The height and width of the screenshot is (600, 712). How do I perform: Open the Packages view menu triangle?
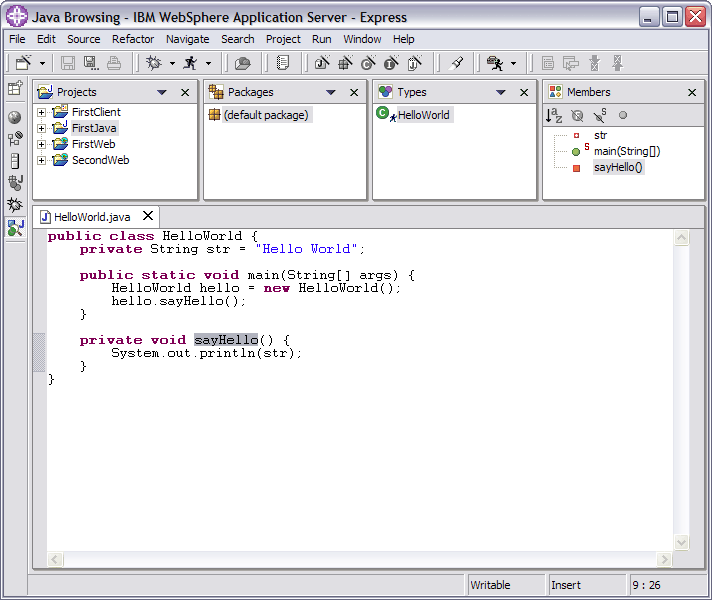click(x=331, y=93)
